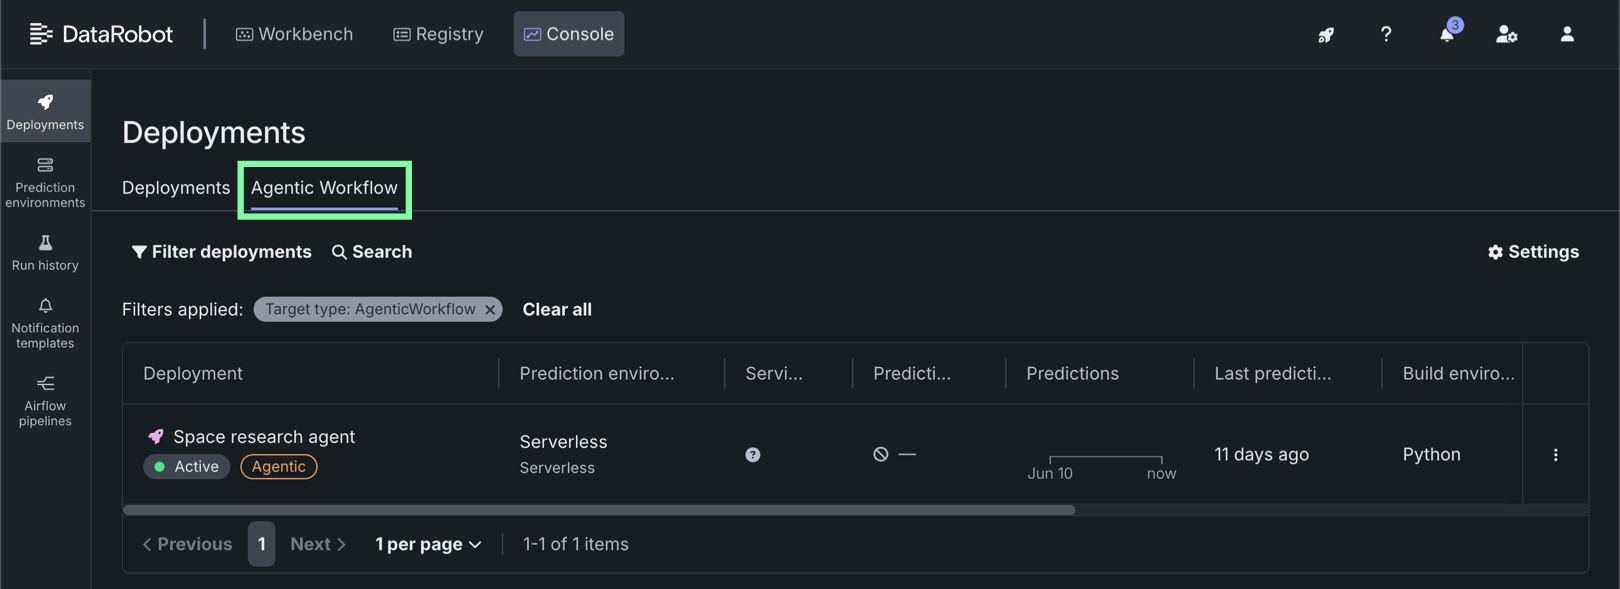This screenshot has width=1620, height=589.
Task: Click the help question-mark icon in the top bar
Action: 1386,34
